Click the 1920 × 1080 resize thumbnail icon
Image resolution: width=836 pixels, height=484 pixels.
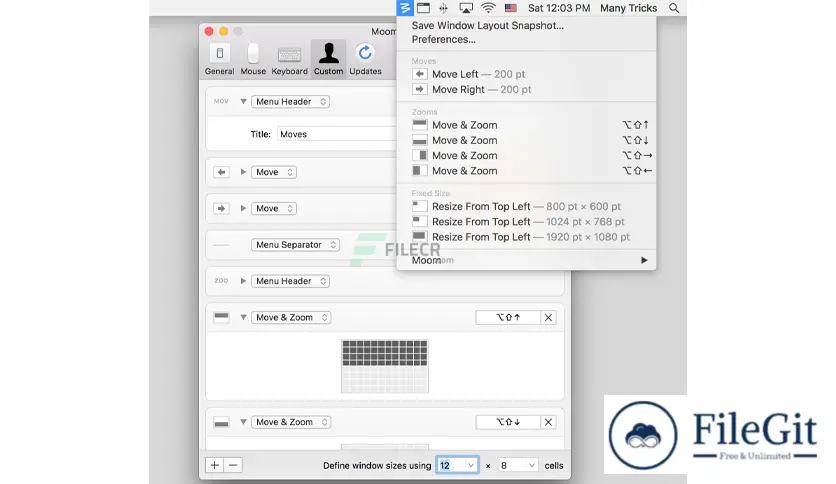click(x=420, y=237)
